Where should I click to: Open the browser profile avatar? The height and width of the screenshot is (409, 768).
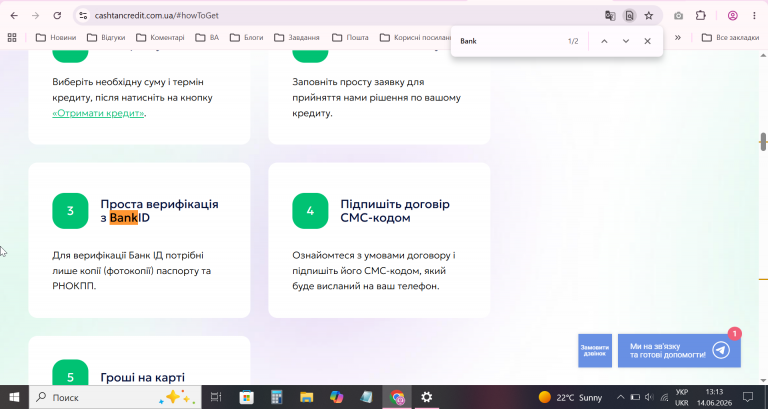[x=732, y=16]
